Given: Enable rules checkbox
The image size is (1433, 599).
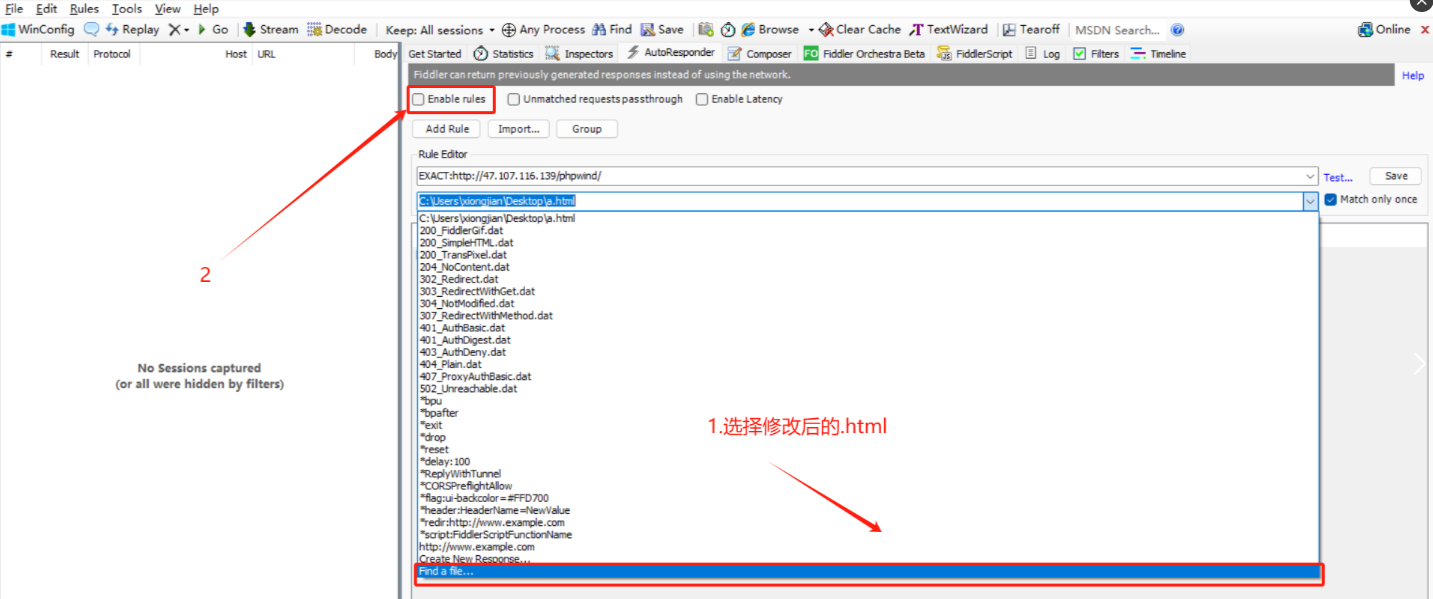Looking at the screenshot, I should tap(419, 99).
